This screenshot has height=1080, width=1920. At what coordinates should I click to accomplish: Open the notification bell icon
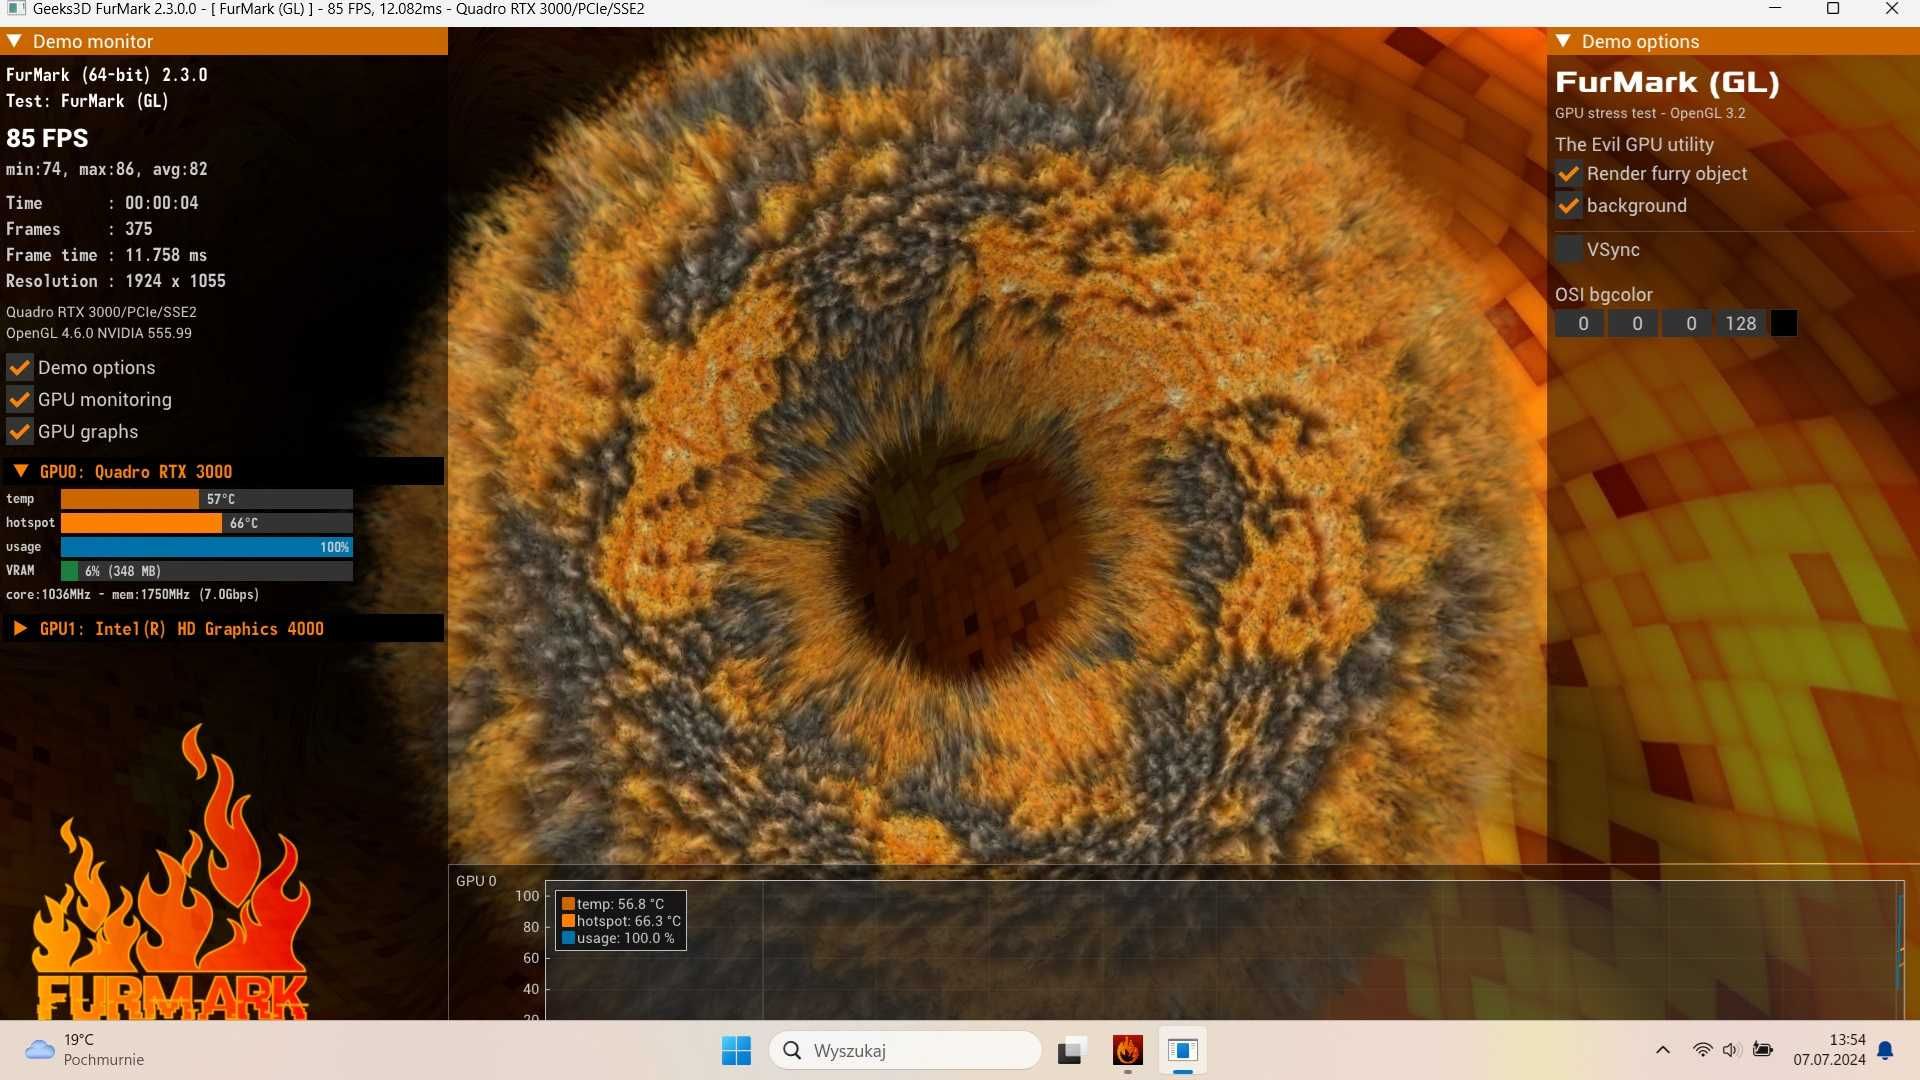[x=1886, y=1050]
